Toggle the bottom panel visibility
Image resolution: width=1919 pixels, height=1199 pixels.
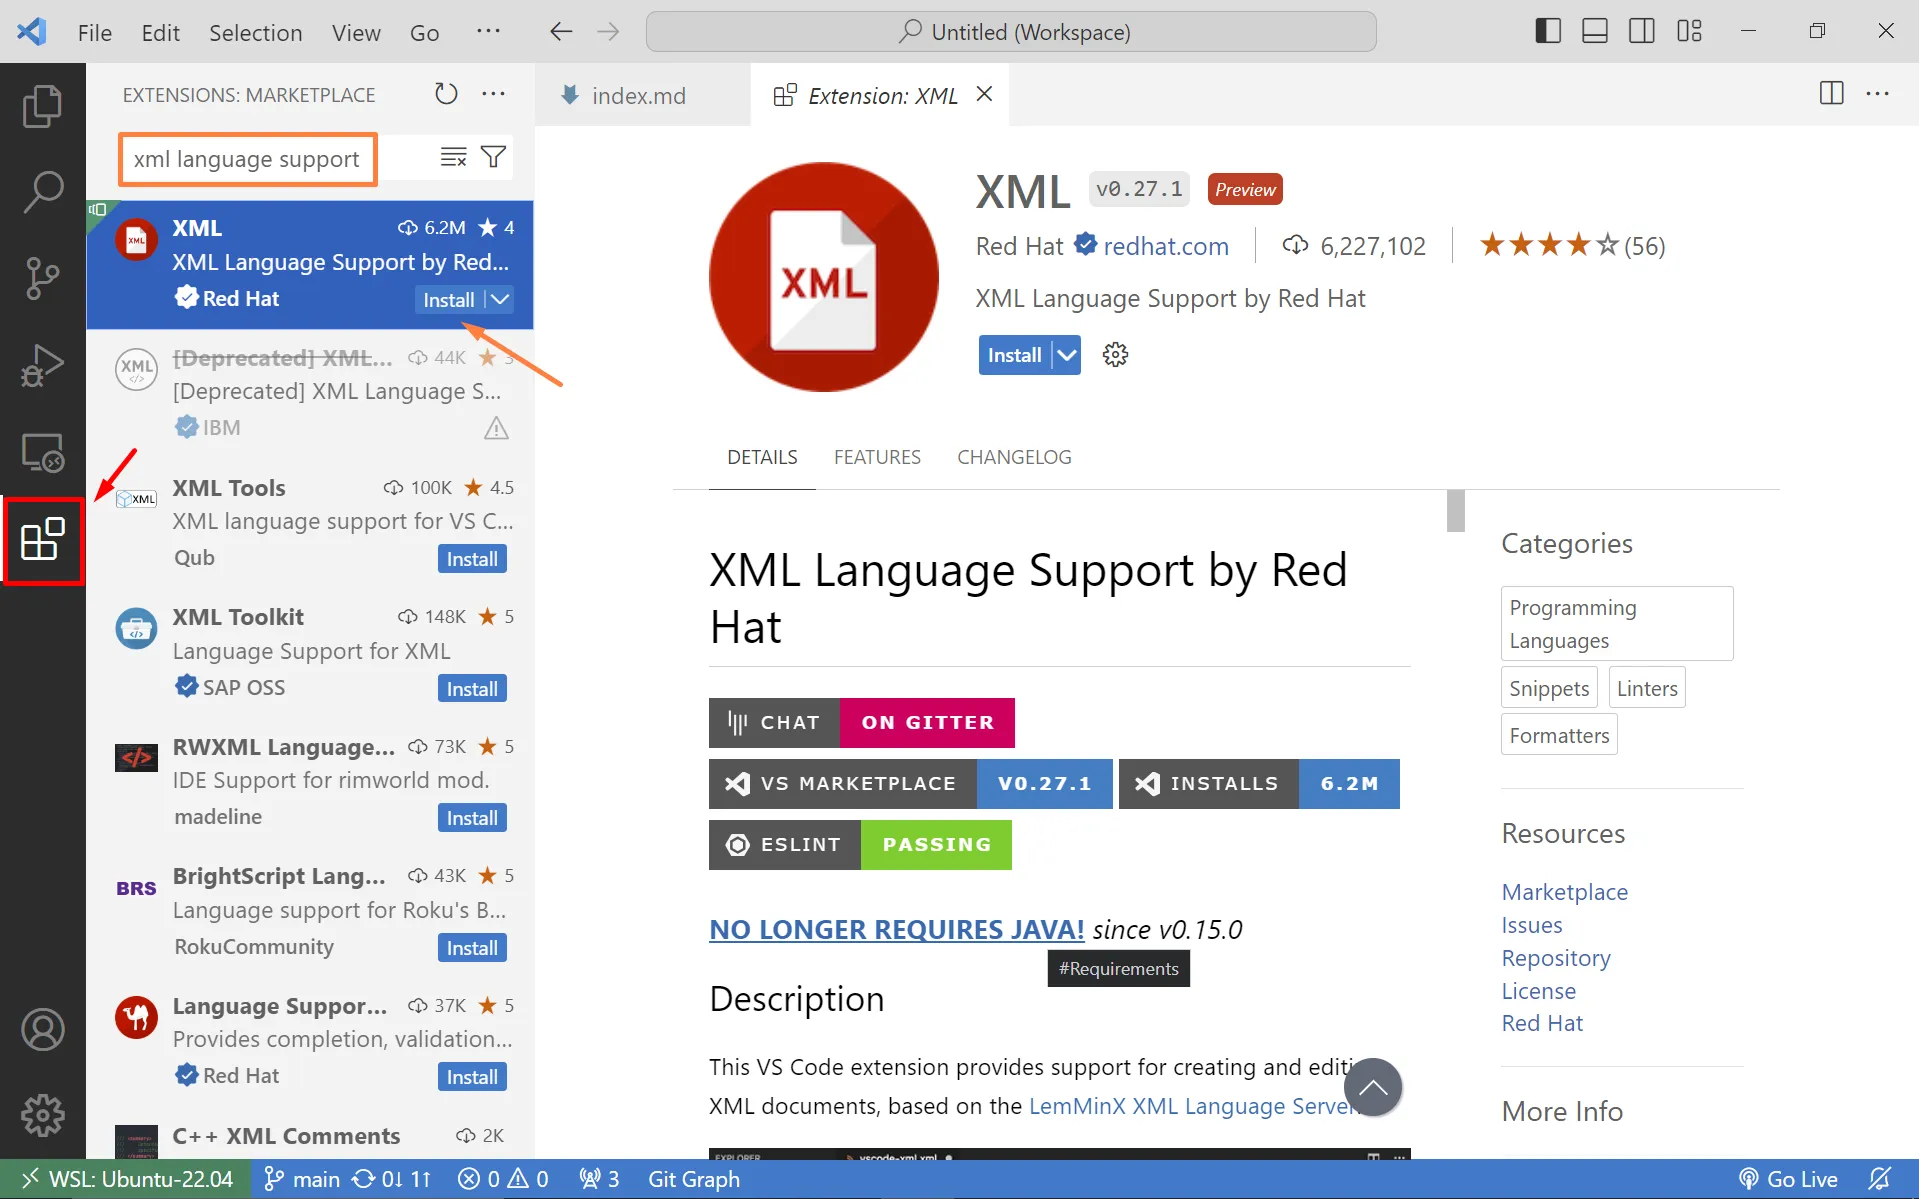click(x=1594, y=32)
